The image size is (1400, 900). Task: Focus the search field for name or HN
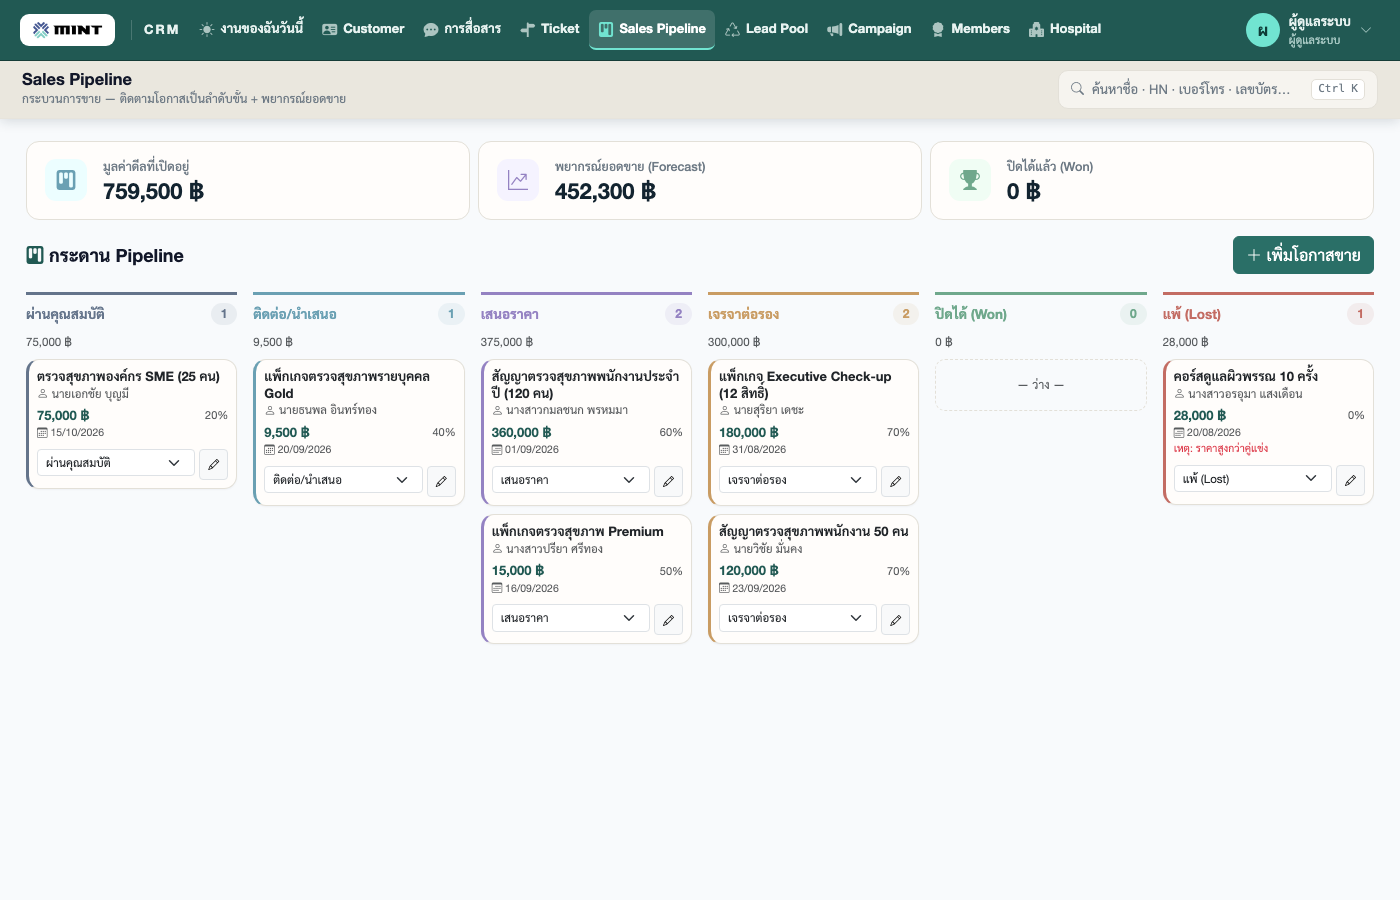tap(1217, 89)
